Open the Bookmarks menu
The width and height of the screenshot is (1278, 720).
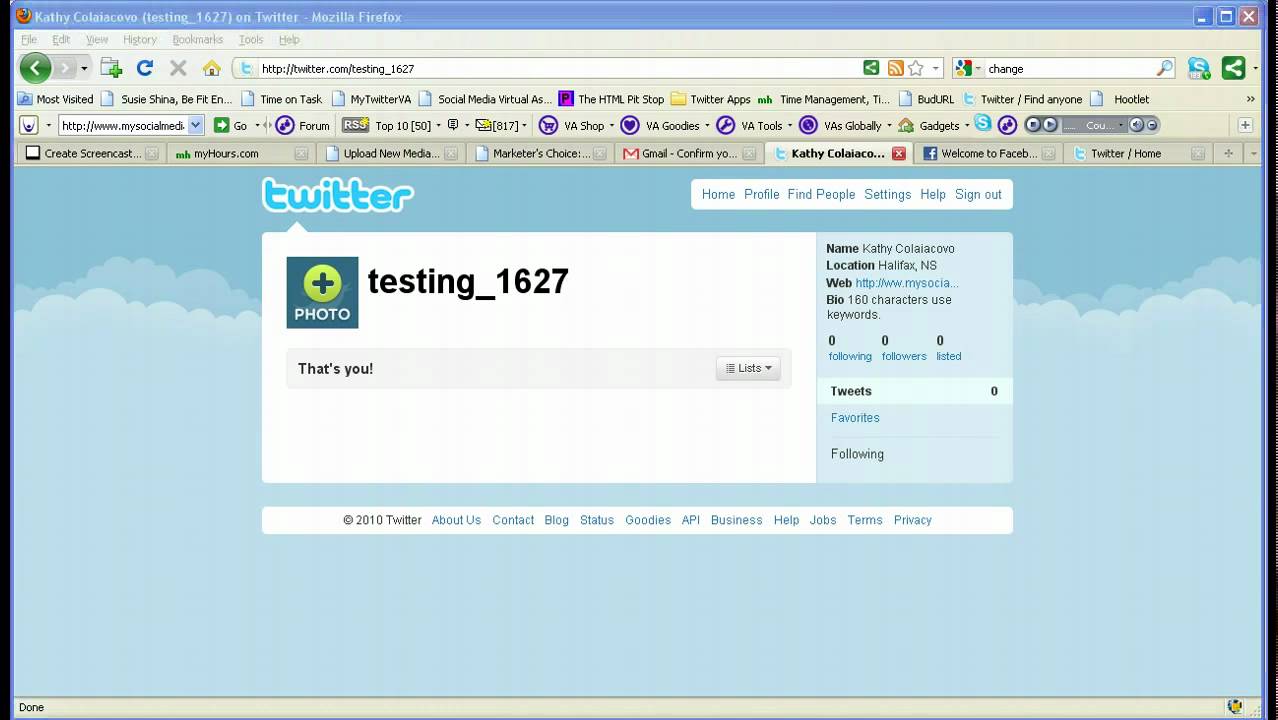click(198, 39)
